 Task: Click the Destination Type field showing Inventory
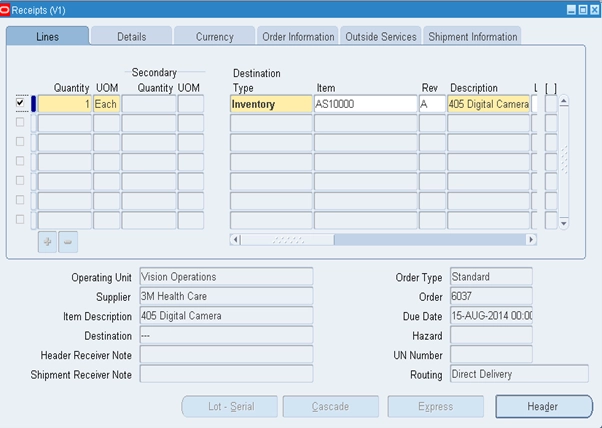(271, 104)
